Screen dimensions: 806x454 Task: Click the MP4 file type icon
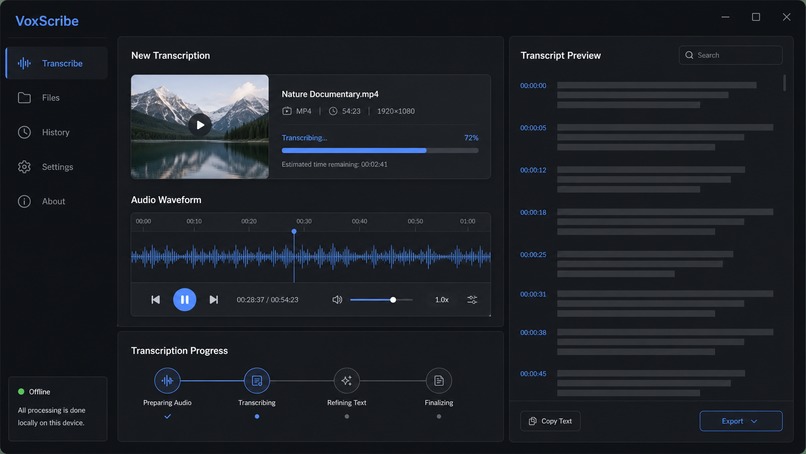pyautogui.click(x=287, y=111)
